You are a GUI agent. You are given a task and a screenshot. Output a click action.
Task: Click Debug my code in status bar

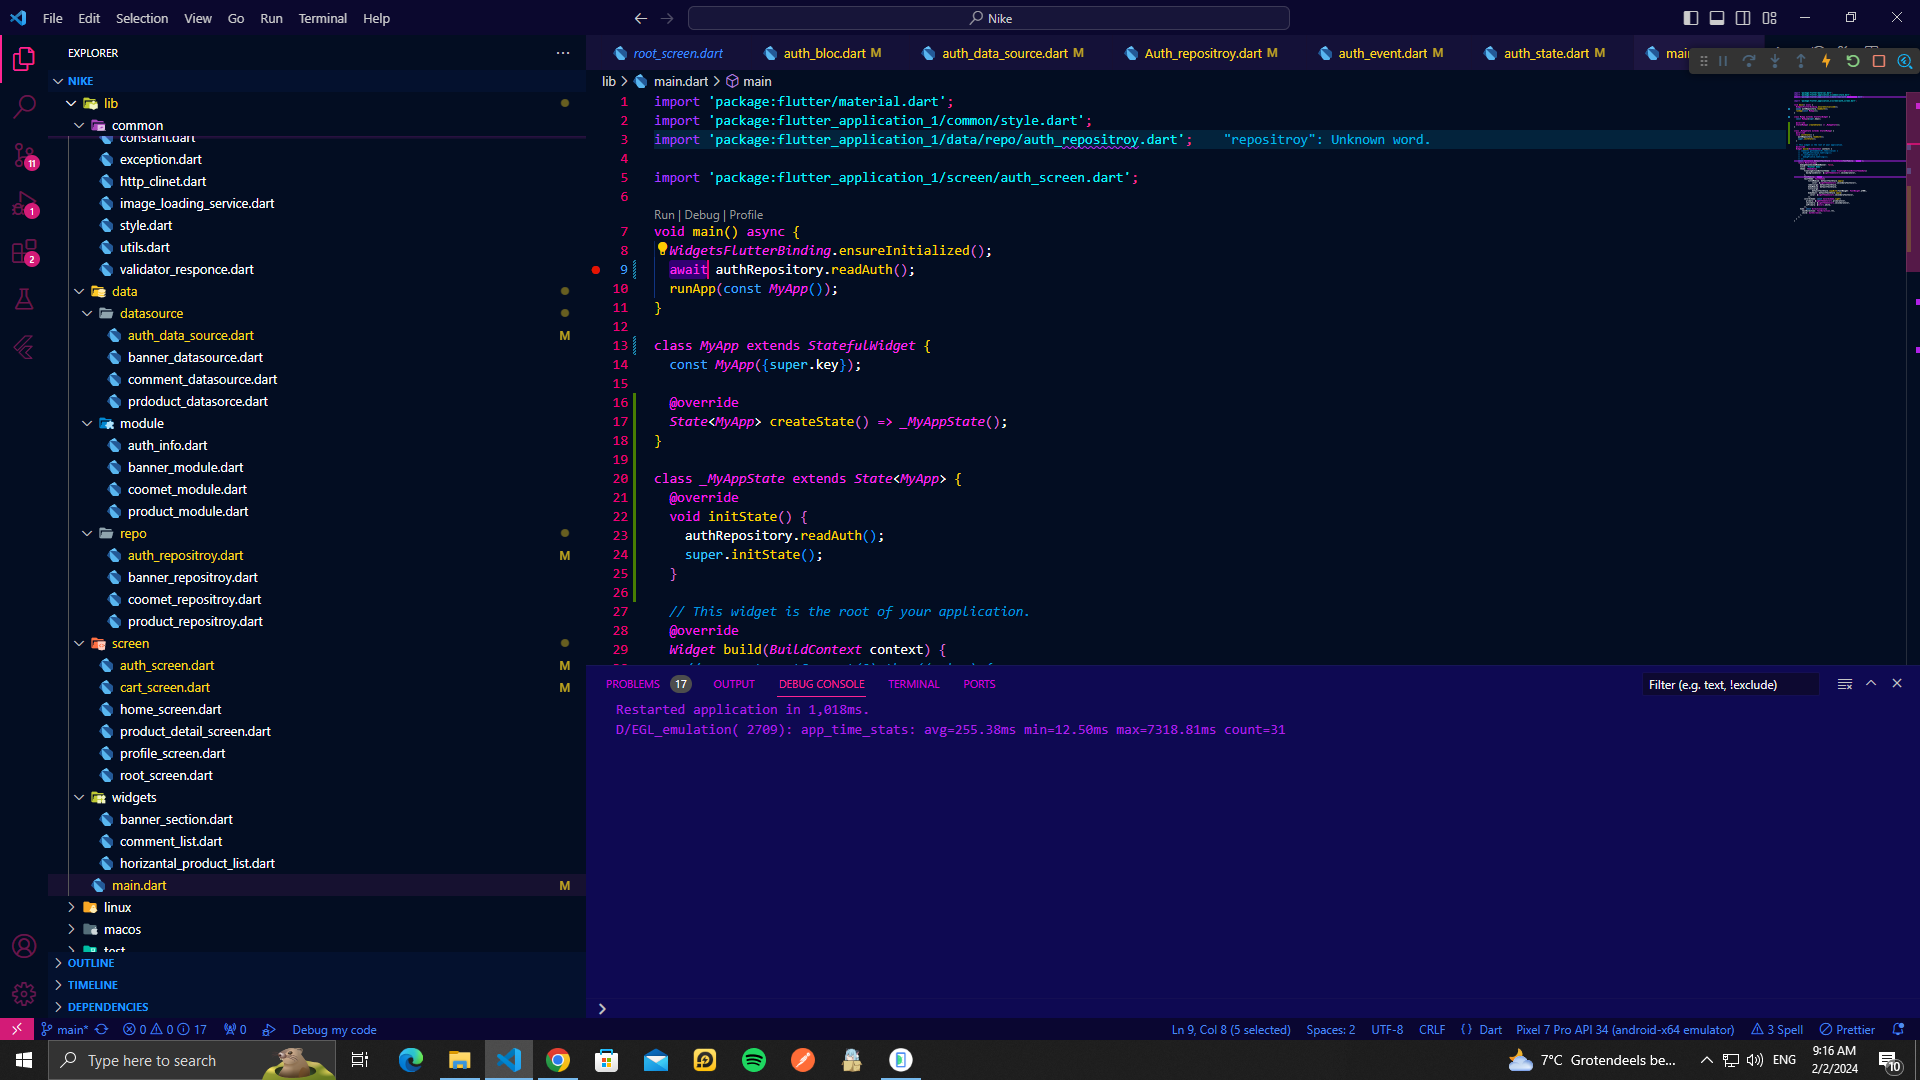pyautogui.click(x=334, y=1029)
